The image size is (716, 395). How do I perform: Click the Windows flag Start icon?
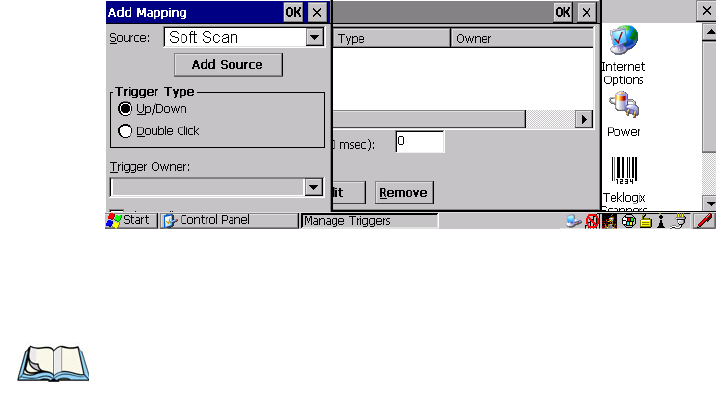pyautogui.click(x=113, y=221)
